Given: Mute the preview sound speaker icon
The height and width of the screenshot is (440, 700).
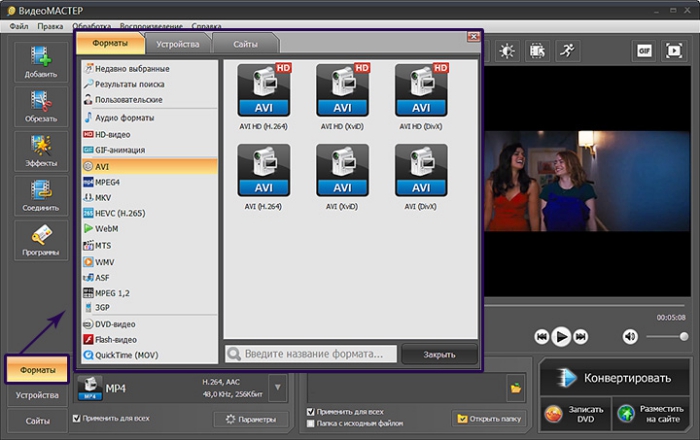Looking at the screenshot, I should pos(630,336).
